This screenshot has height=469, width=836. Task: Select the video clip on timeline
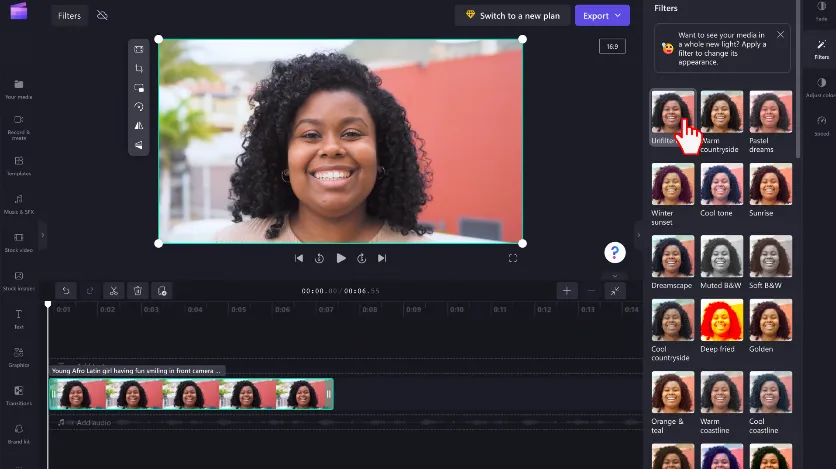coord(191,394)
